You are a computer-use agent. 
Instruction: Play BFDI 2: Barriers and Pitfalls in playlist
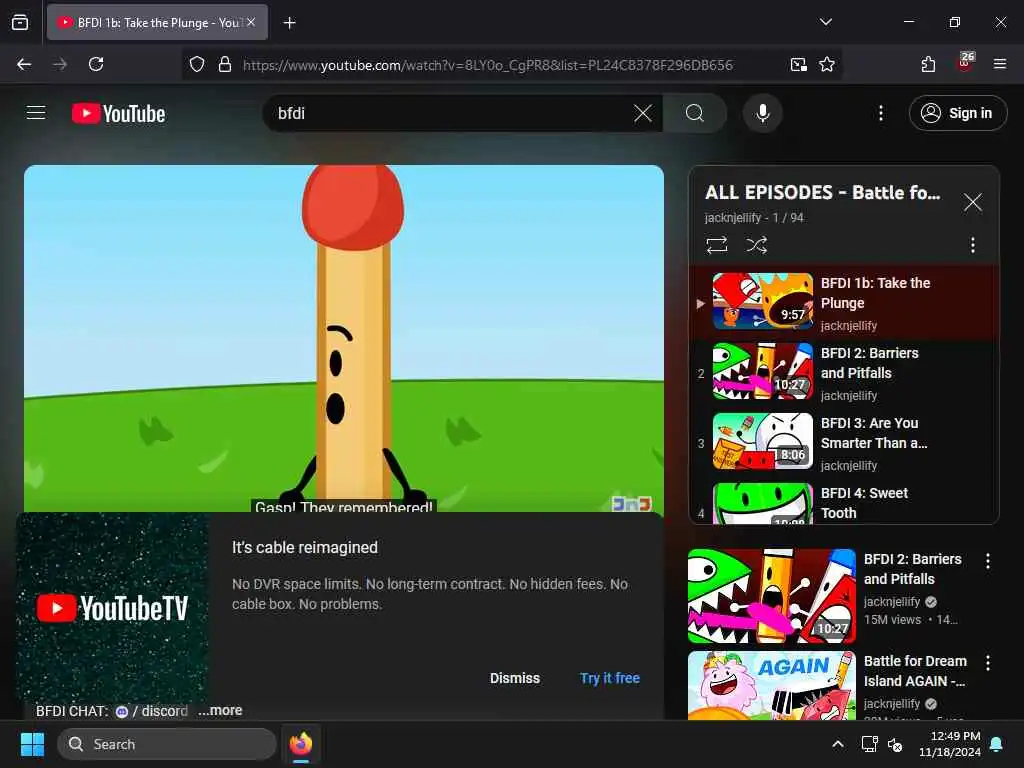pyautogui.click(x=844, y=373)
